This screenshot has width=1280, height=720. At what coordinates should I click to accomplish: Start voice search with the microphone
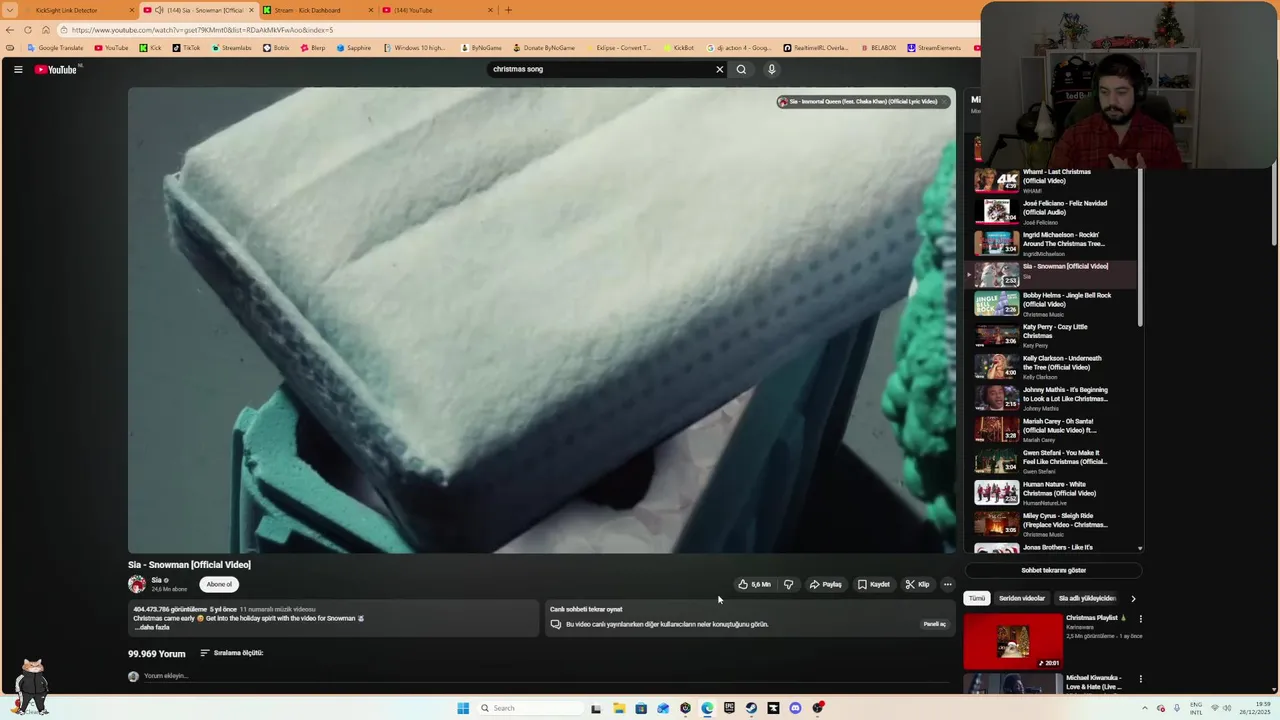771,69
